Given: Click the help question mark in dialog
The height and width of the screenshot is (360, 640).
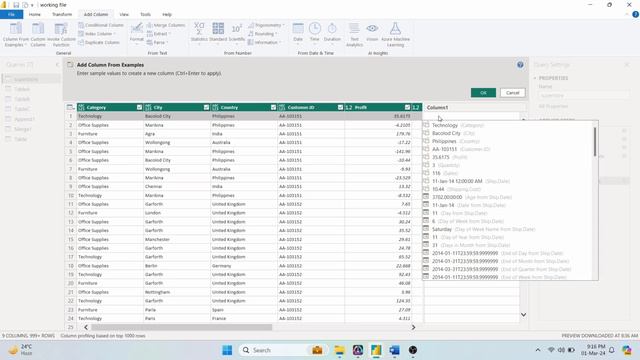Looking at the screenshot, I should click(520, 64).
